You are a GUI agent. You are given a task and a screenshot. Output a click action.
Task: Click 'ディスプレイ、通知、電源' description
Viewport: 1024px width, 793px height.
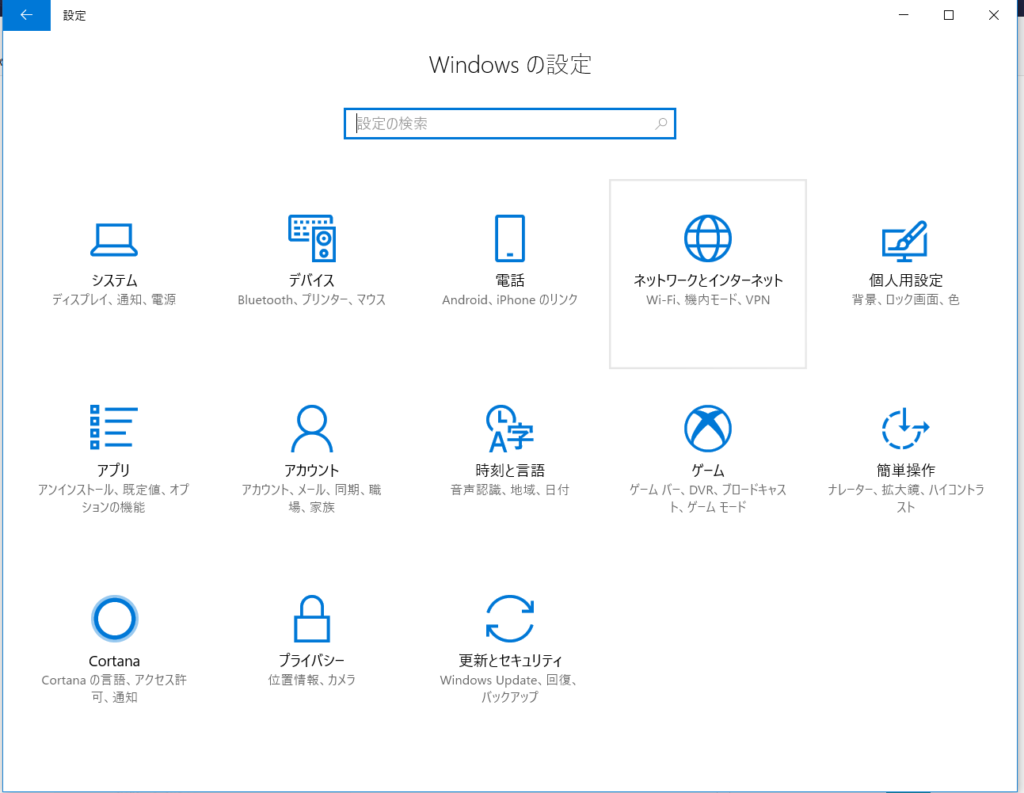(x=114, y=300)
